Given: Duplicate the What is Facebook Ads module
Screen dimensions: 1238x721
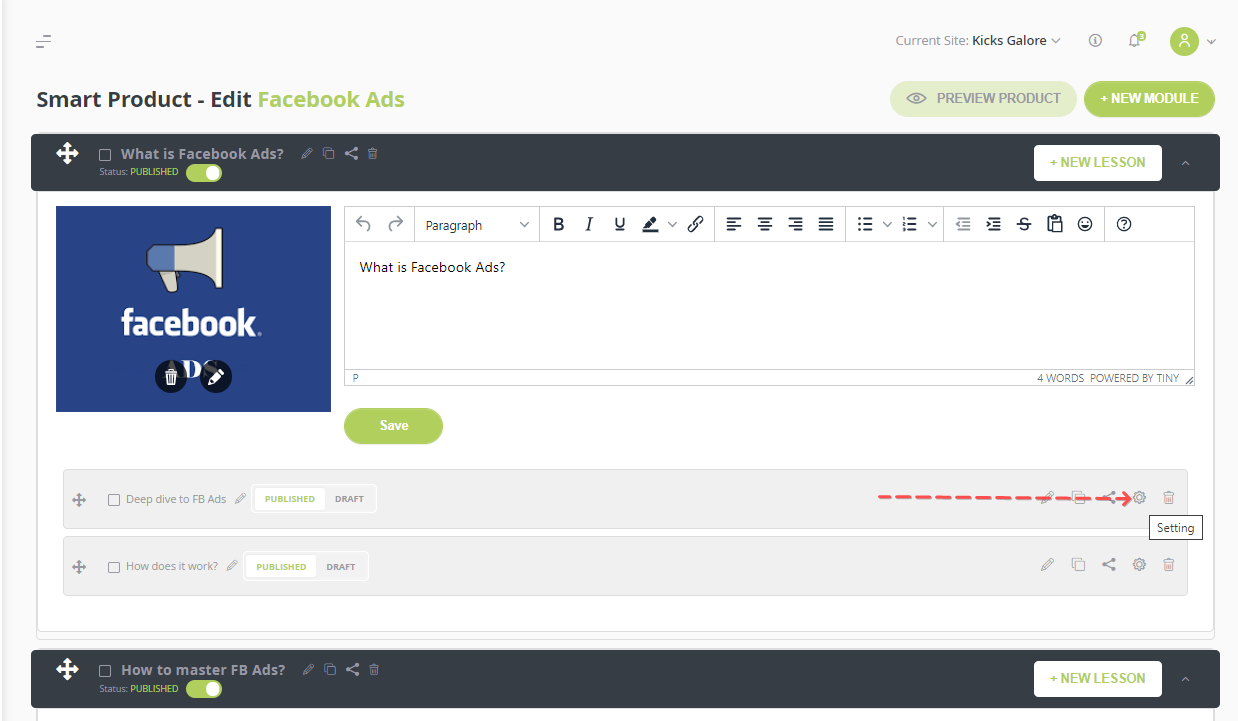Looking at the screenshot, I should pos(329,154).
